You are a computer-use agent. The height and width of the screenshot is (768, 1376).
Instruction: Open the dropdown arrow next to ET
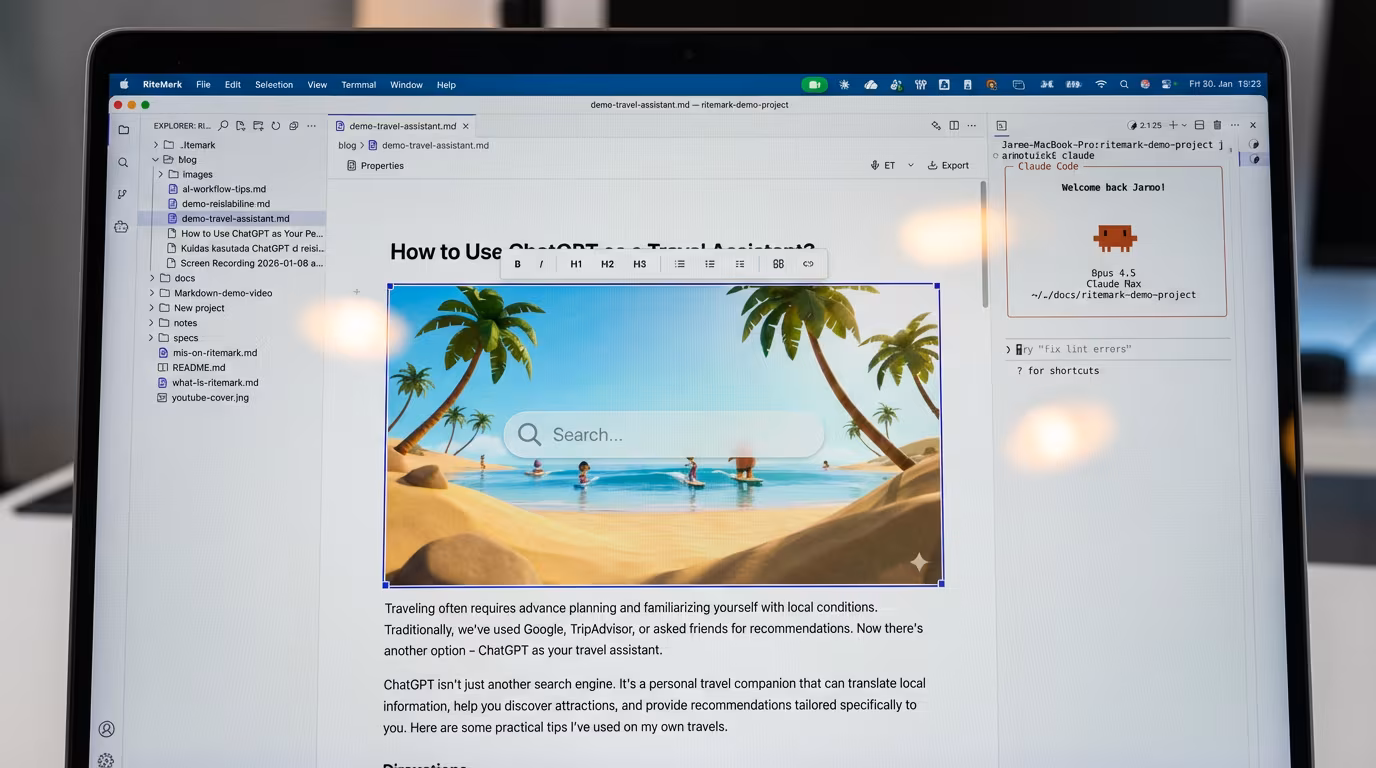click(x=910, y=166)
